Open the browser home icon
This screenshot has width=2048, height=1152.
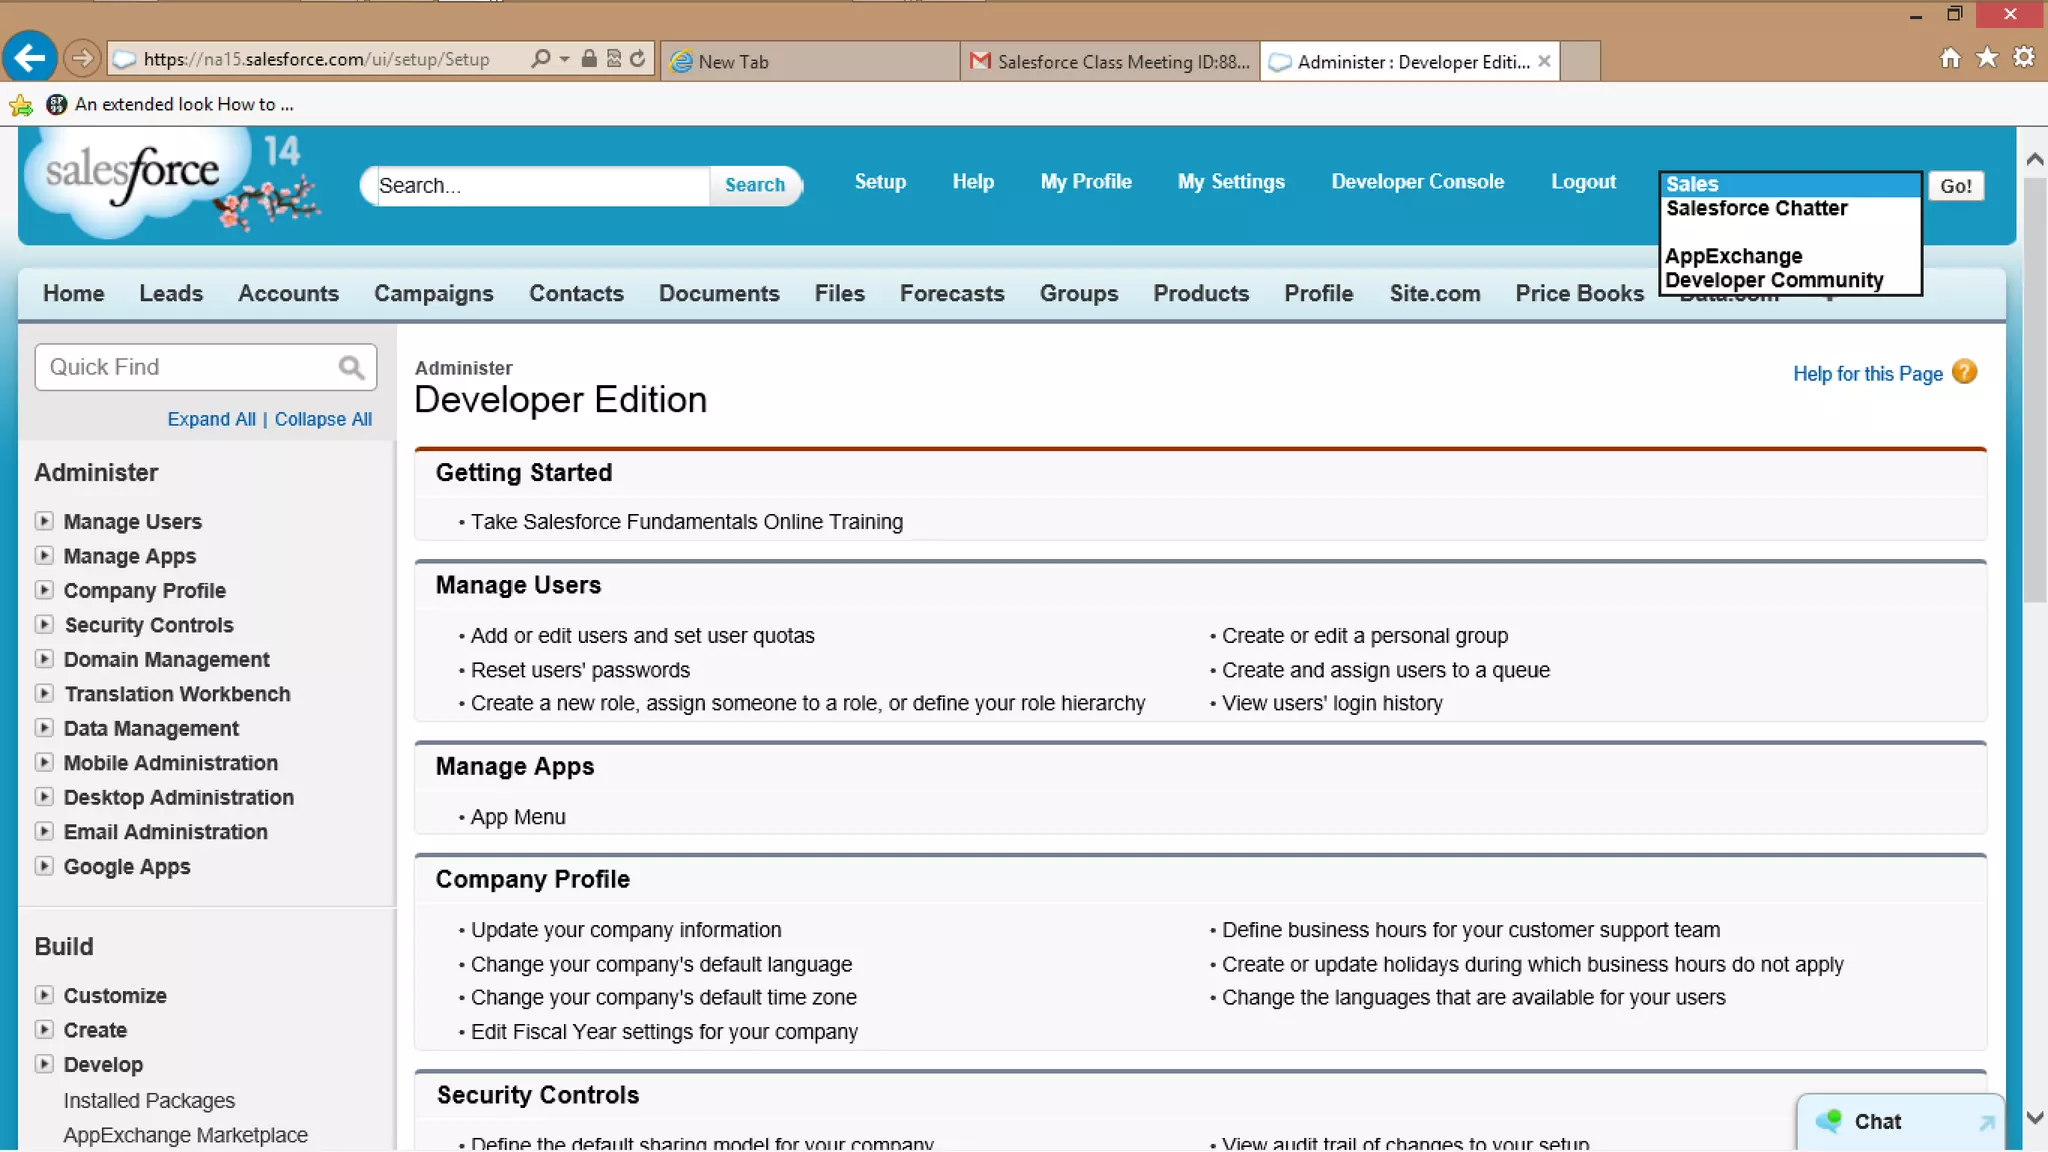pyautogui.click(x=1950, y=58)
